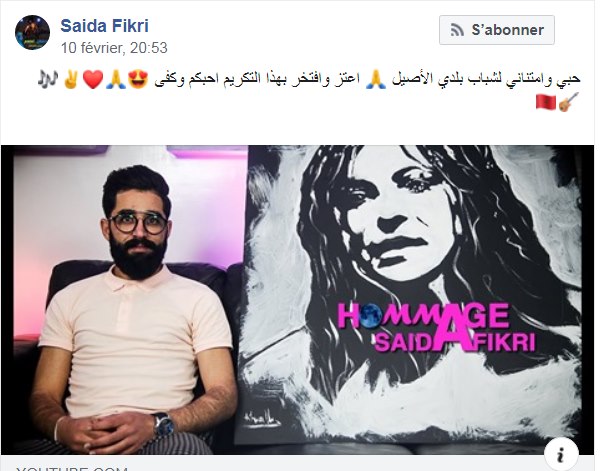Click the red heart emoji in caption
The image size is (603, 471).
pos(93,80)
